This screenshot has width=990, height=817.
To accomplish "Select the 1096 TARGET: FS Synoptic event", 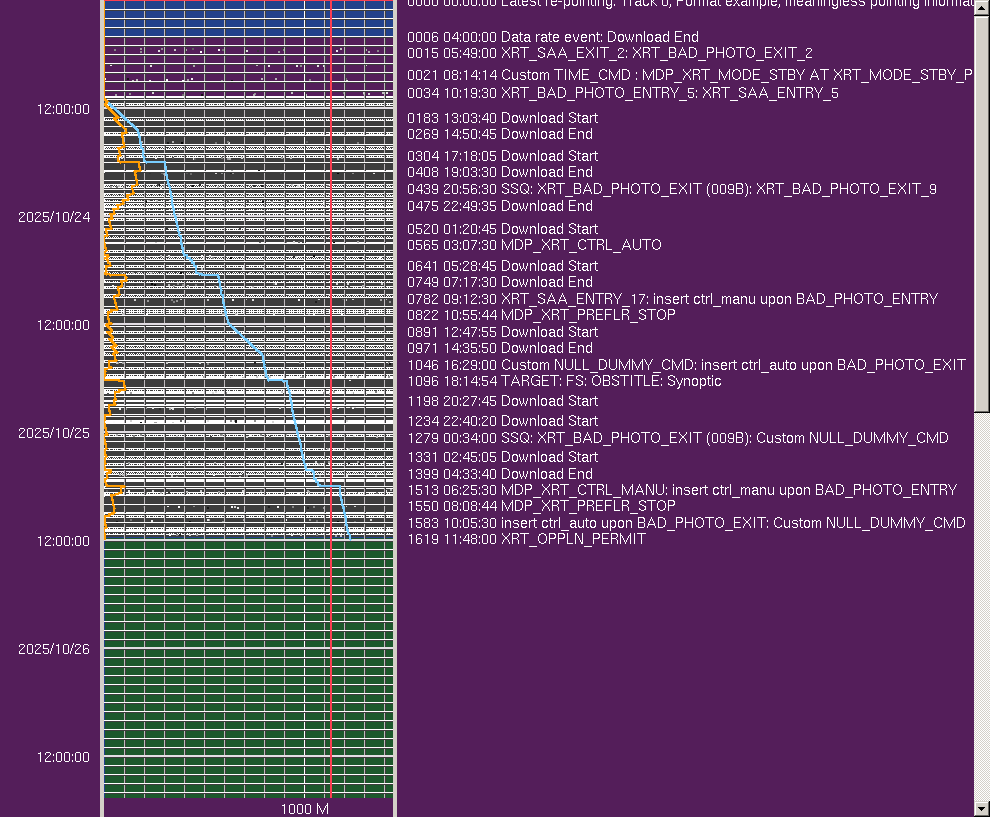I will 564,381.
